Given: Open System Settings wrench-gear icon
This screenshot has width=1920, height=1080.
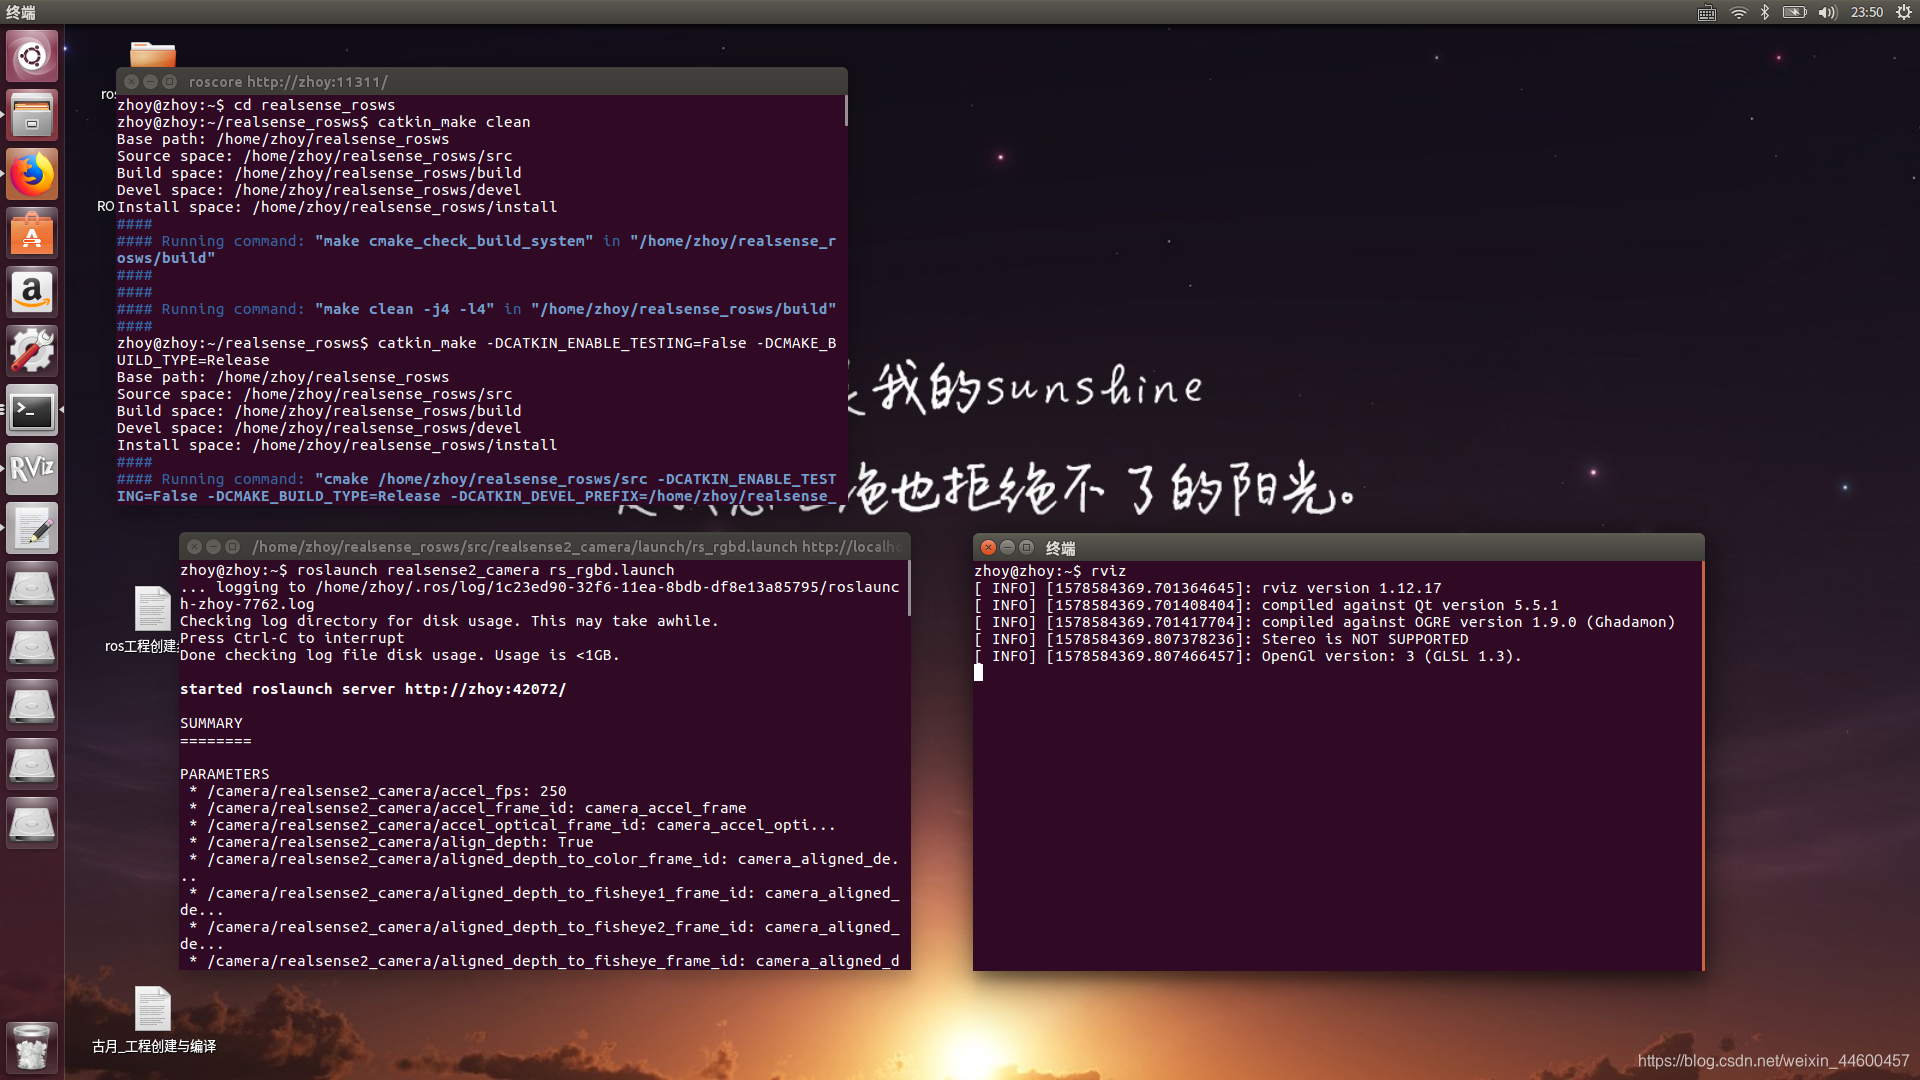Looking at the screenshot, I should (32, 351).
